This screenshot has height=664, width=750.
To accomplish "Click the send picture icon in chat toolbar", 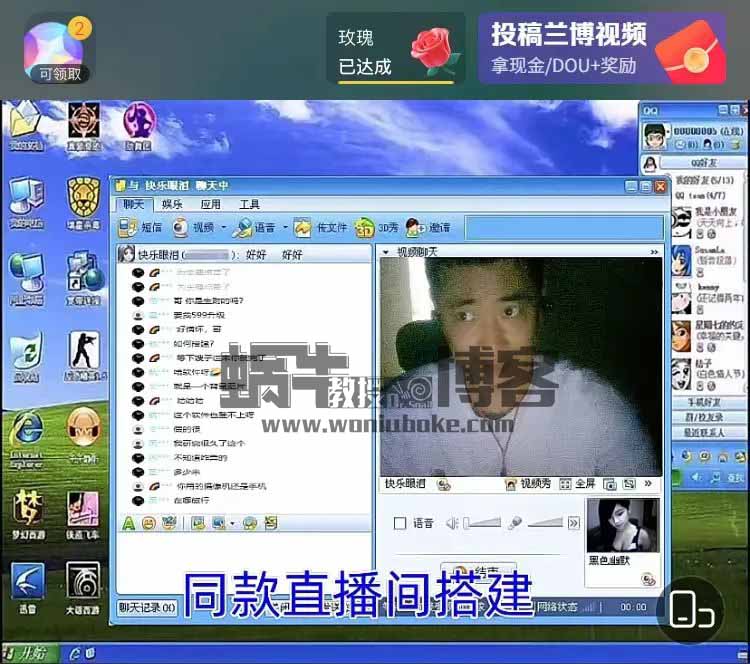I will (x=198, y=523).
